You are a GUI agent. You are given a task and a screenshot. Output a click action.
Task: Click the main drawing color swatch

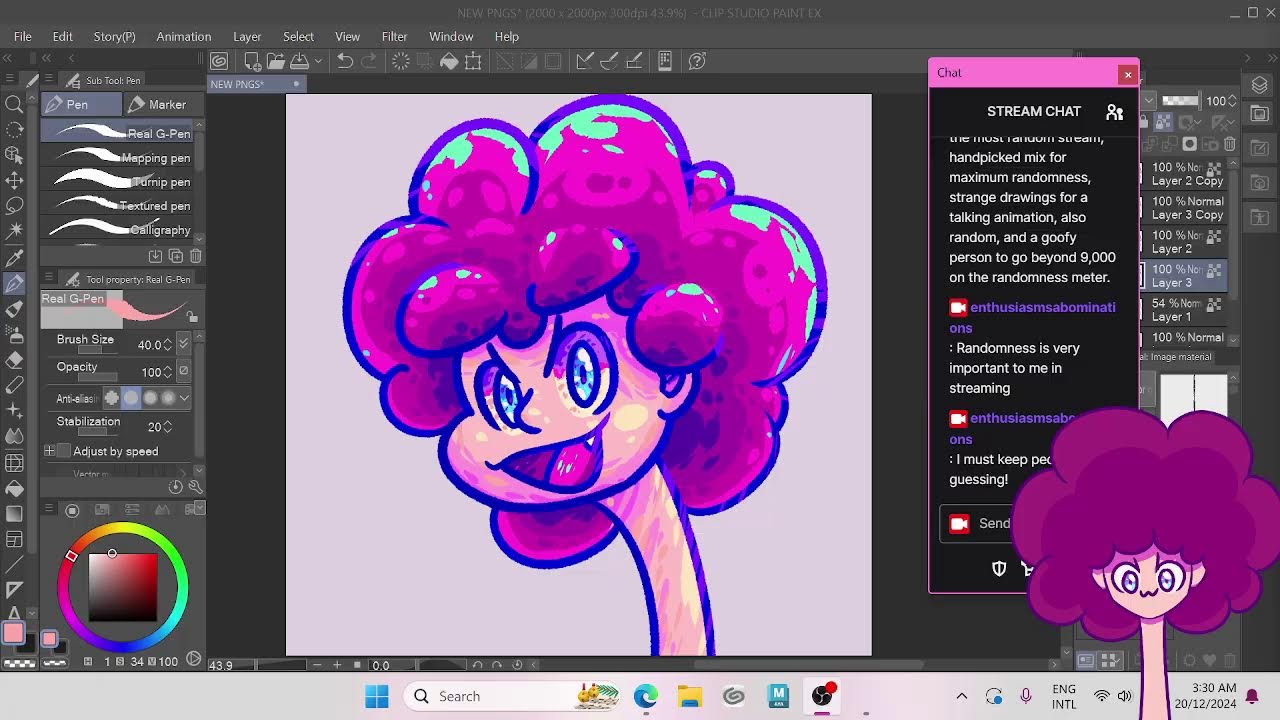[13, 633]
